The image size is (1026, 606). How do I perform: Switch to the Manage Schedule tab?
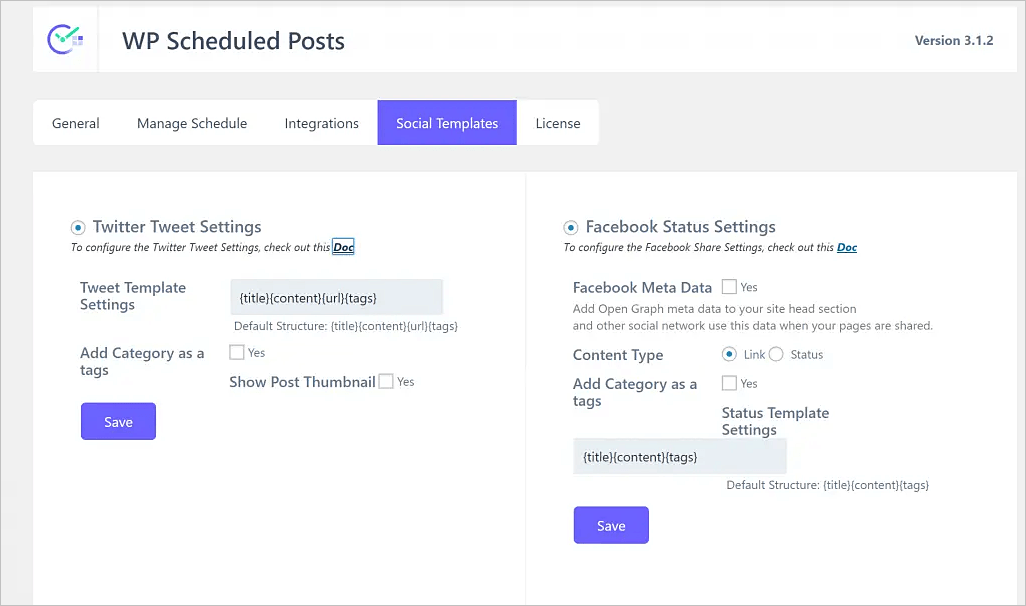192,123
